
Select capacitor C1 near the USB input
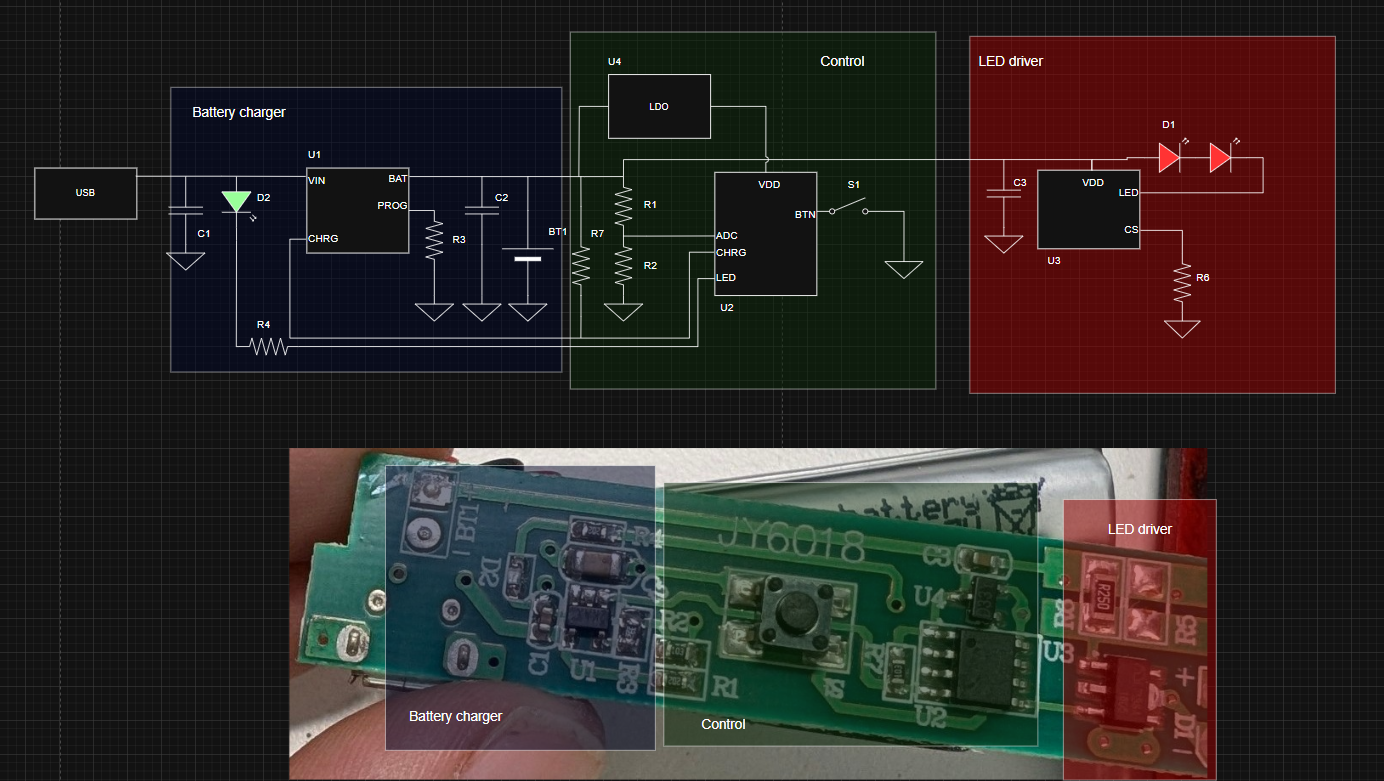[185, 210]
